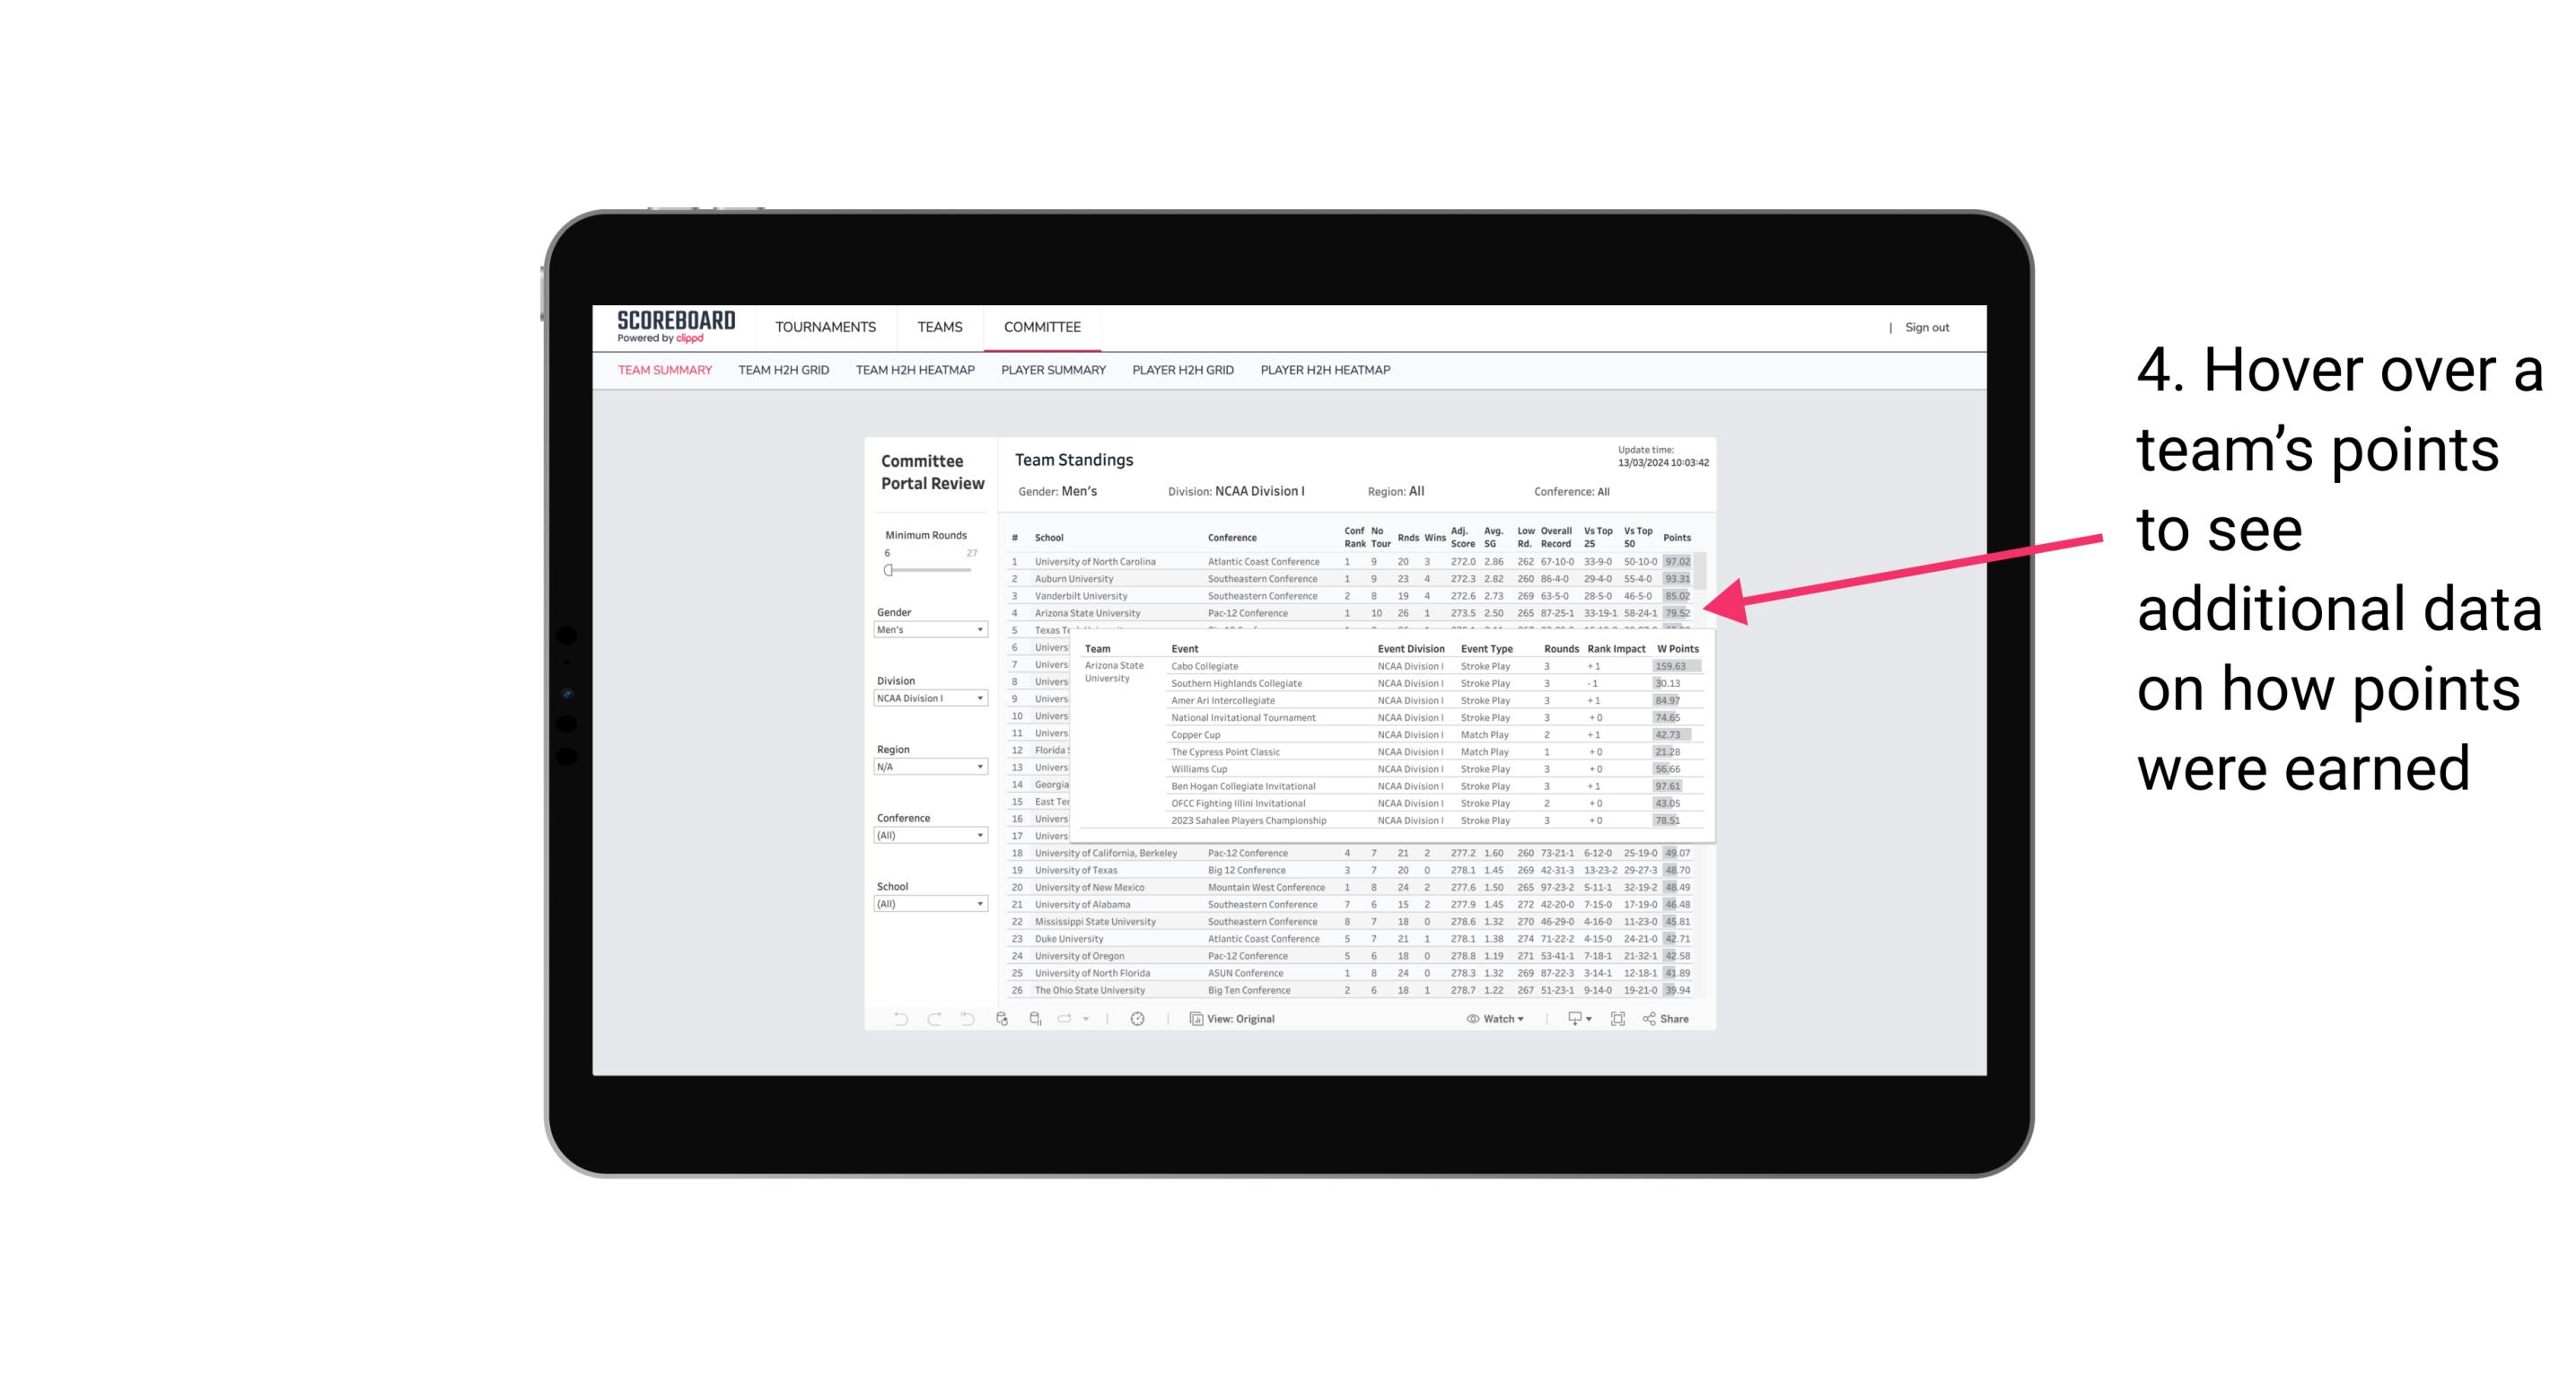Click the clock/update time icon
2576x1386 pixels.
point(1138,1019)
